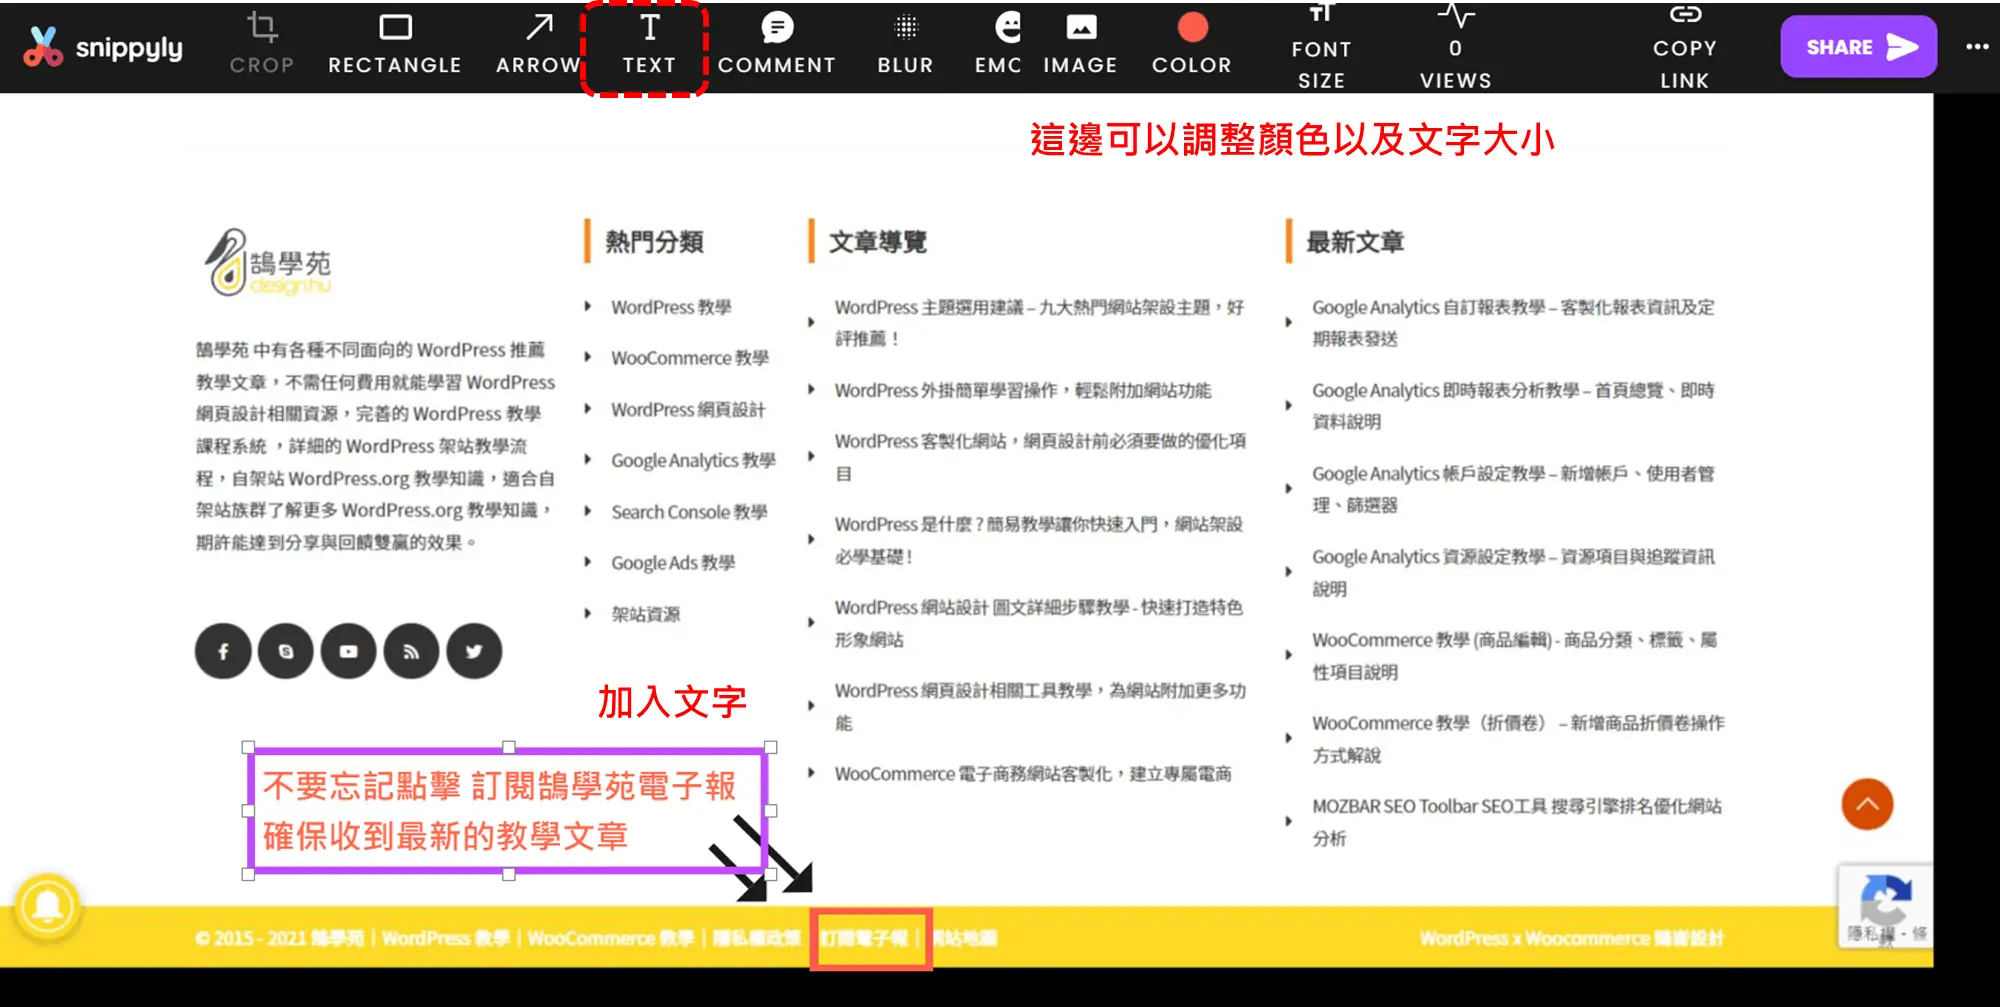Select the Crop tool
The image size is (2000, 1007).
pyautogui.click(x=262, y=43)
